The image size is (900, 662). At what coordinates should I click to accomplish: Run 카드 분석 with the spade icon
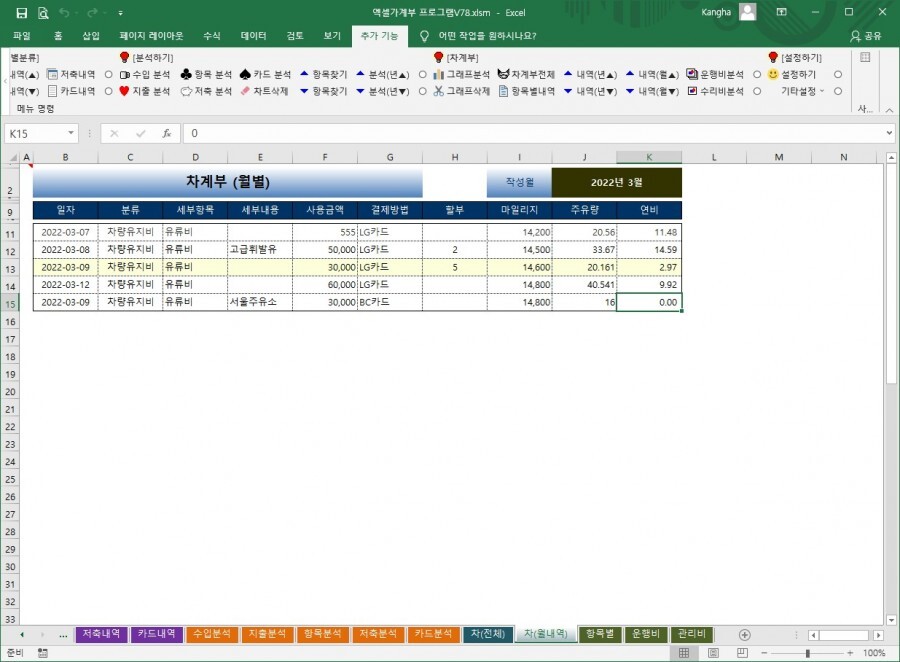265,75
